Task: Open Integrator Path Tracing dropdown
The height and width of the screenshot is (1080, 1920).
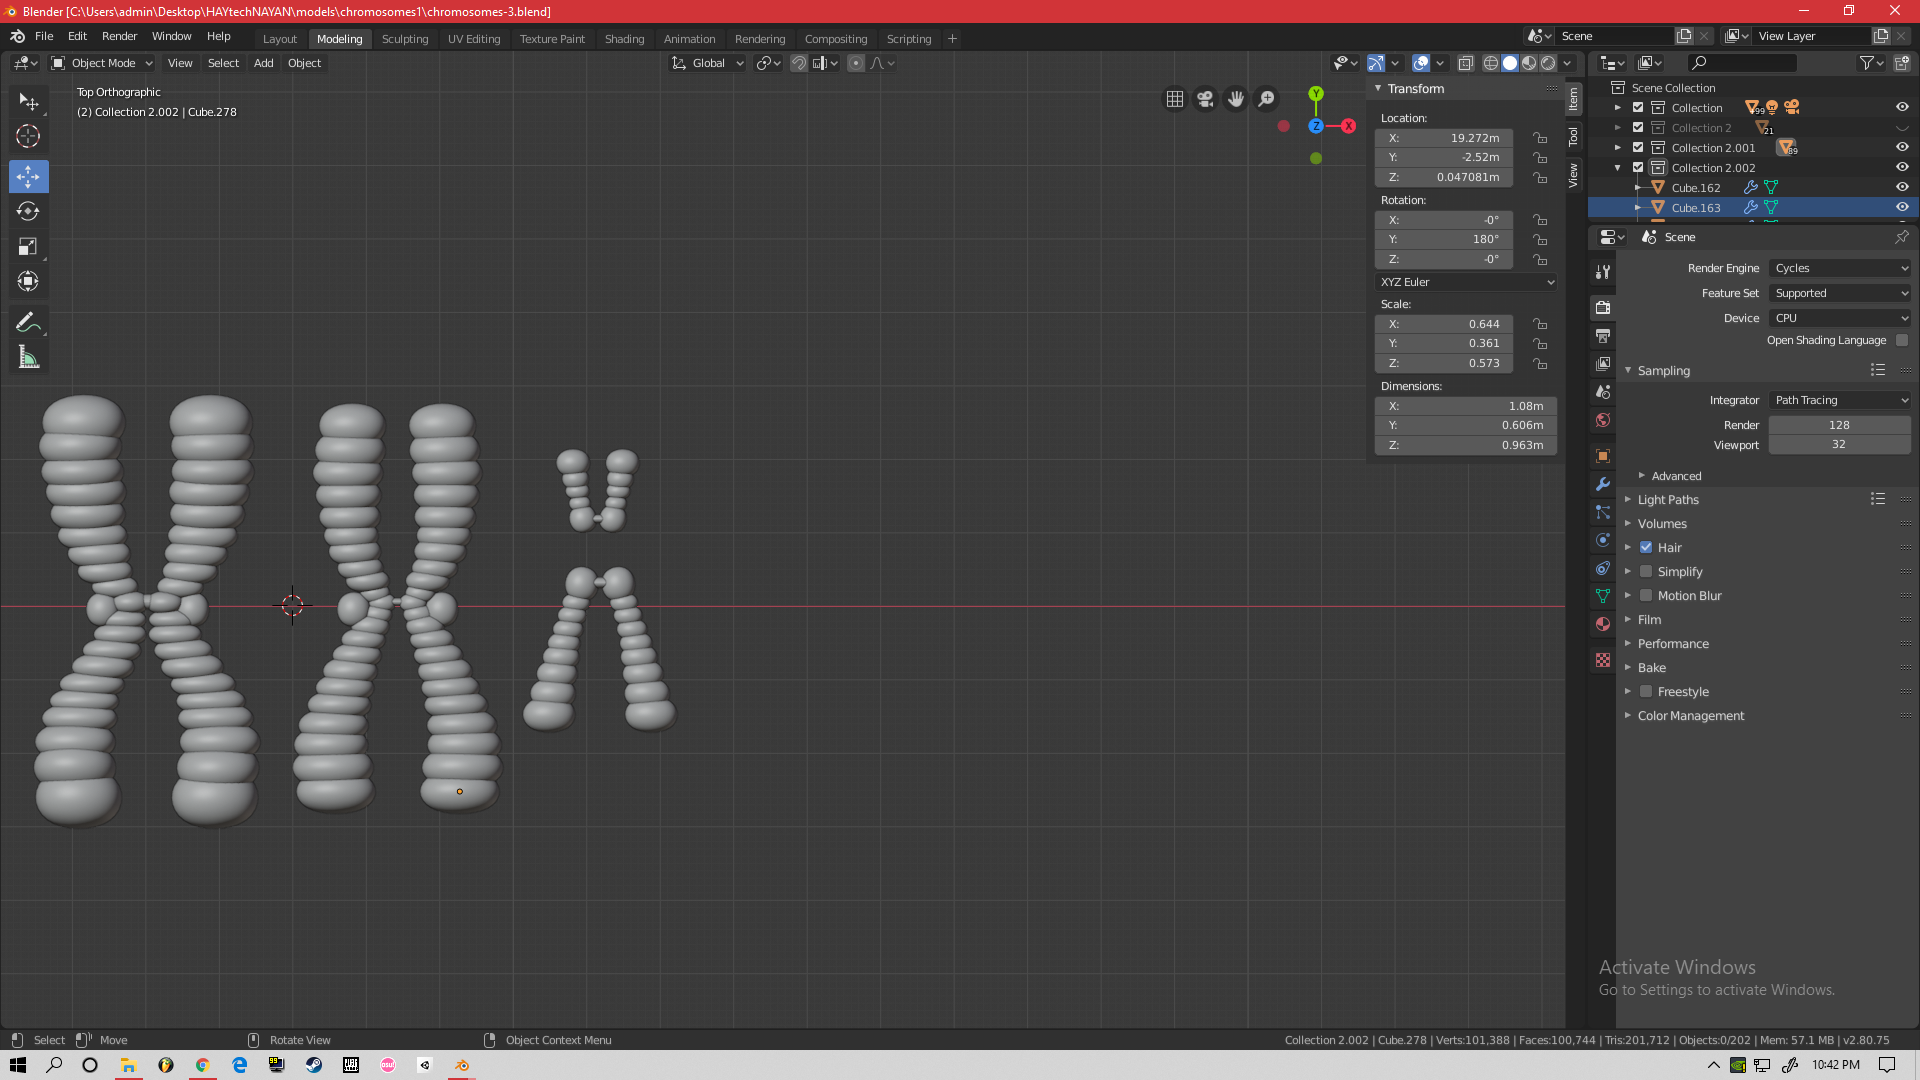Action: (1840, 400)
